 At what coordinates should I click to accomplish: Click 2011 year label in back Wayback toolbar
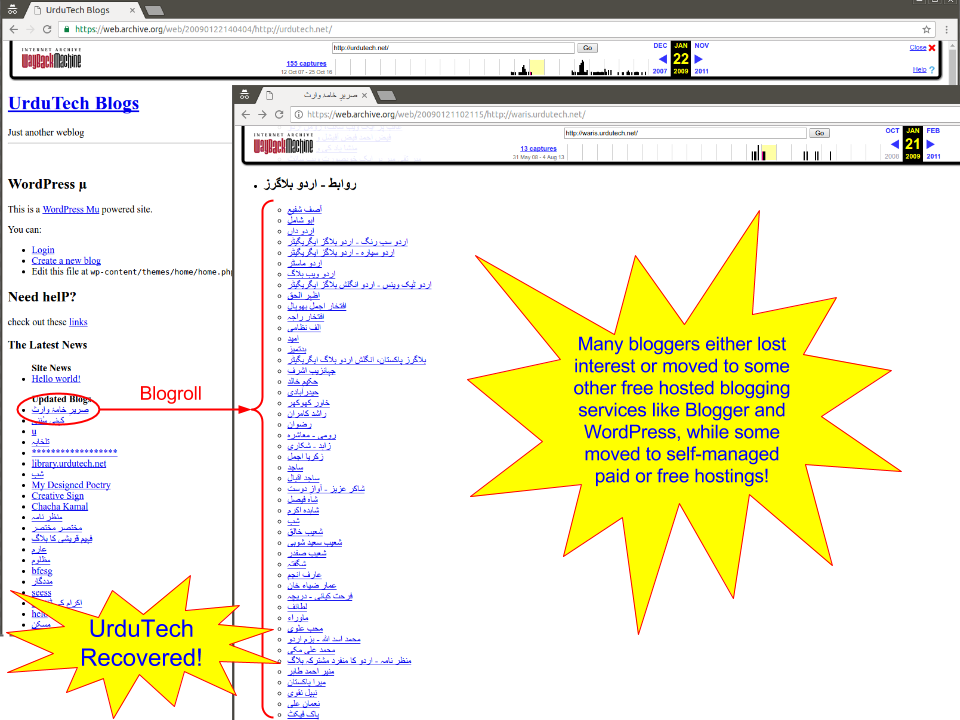tap(702, 71)
